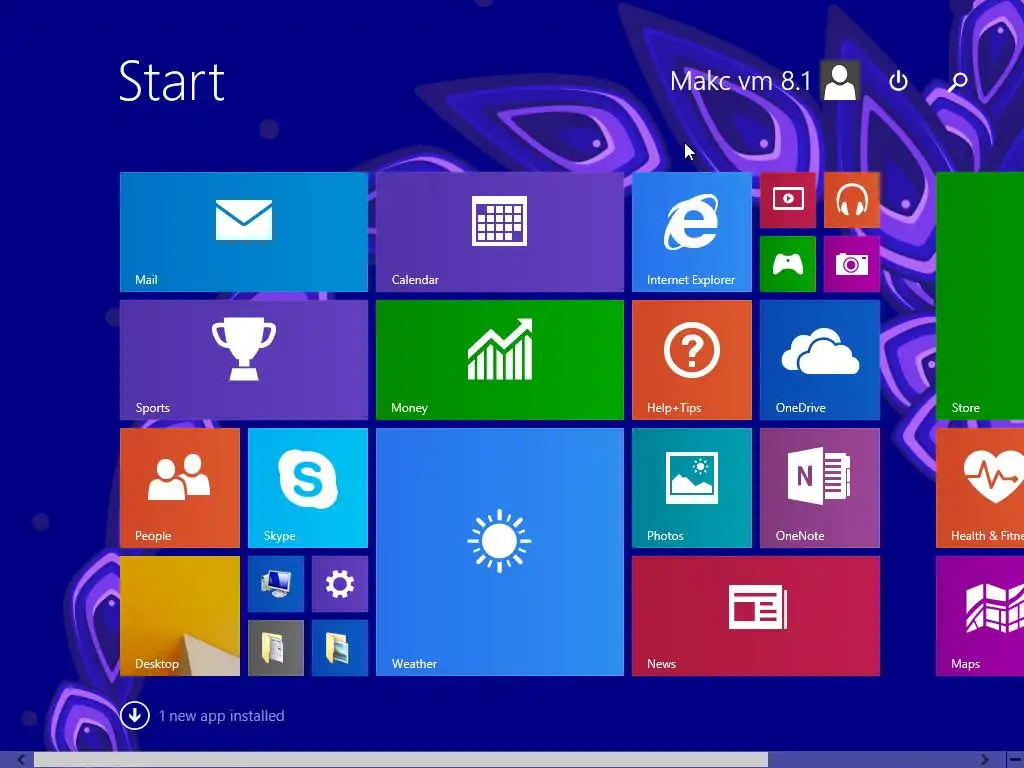This screenshot has height=768, width=1024.
Task: Open the Weather tile
Action: coord(500,552)
